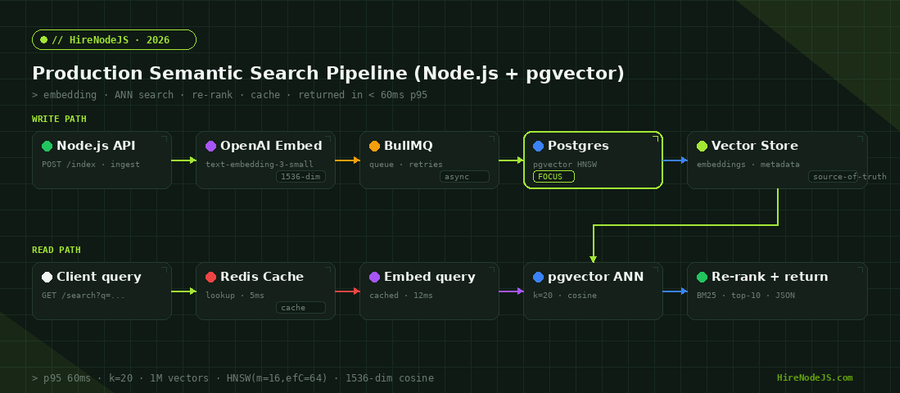Click the lime dot beside Vector Store
This screenshot has width=900, height=393.
tap(702, 146)
